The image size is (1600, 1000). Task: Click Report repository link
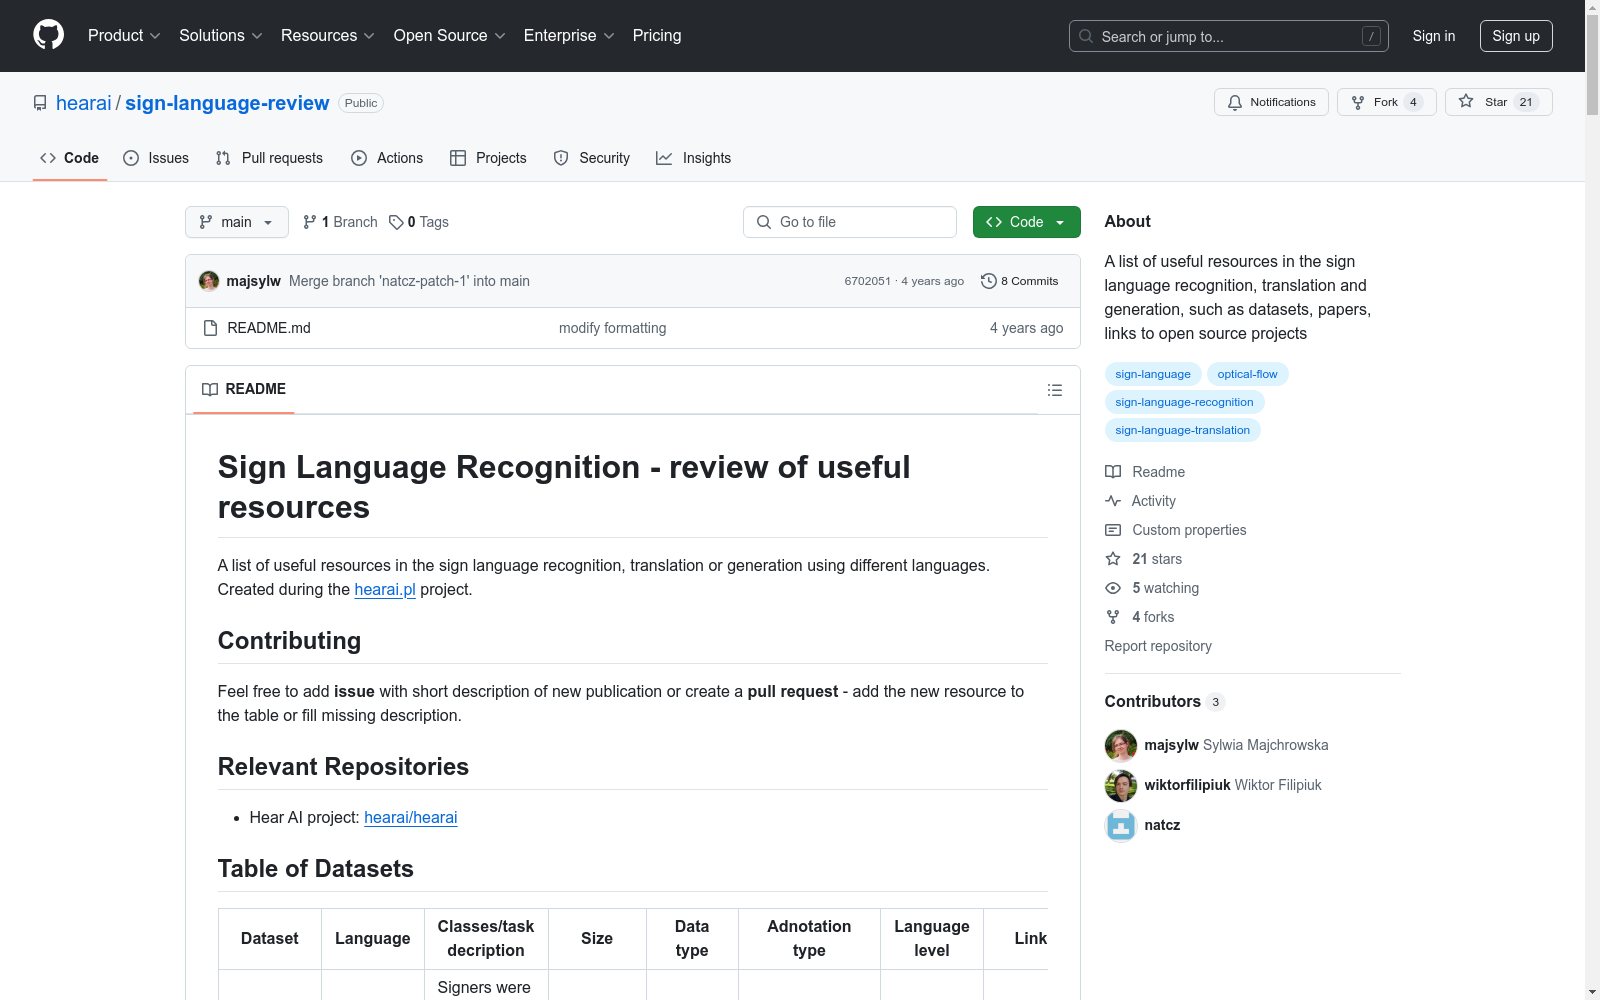(x=1158, y=646)
